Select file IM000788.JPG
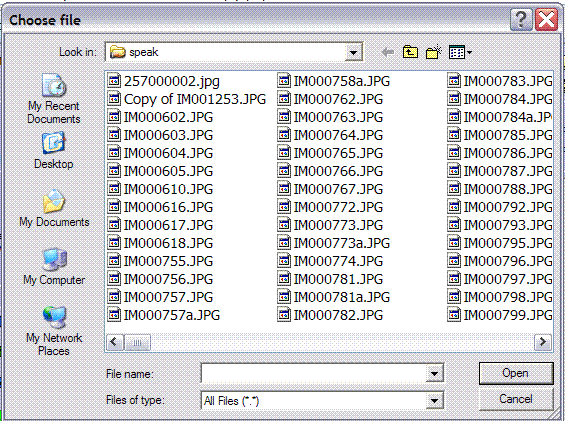The image size is (566, 421). 500,189
